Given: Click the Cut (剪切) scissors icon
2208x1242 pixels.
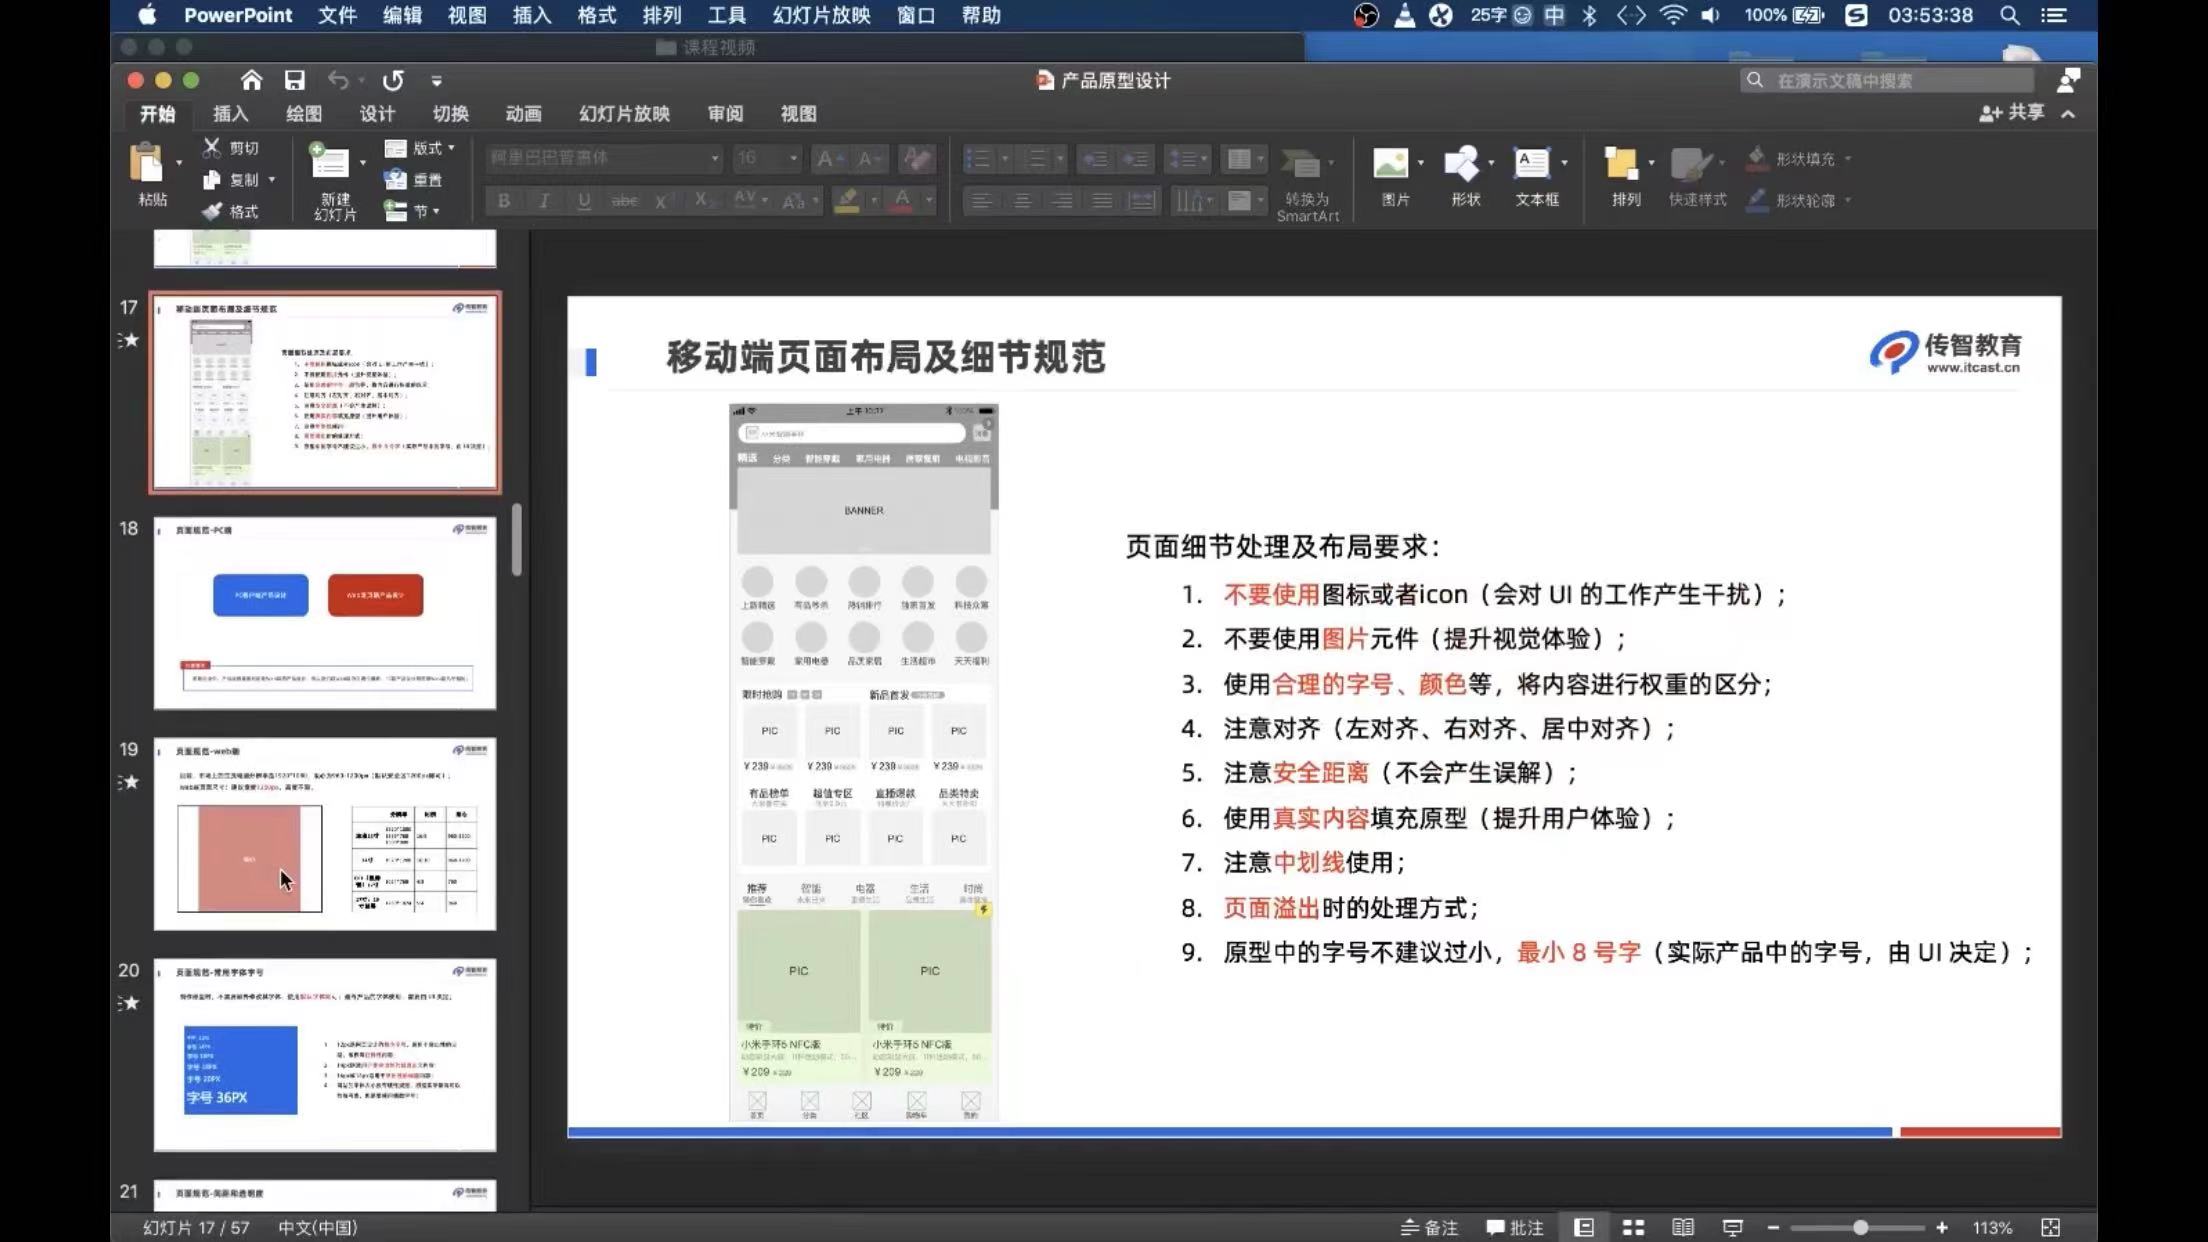Looking at the screenshot, I should 212,148.
